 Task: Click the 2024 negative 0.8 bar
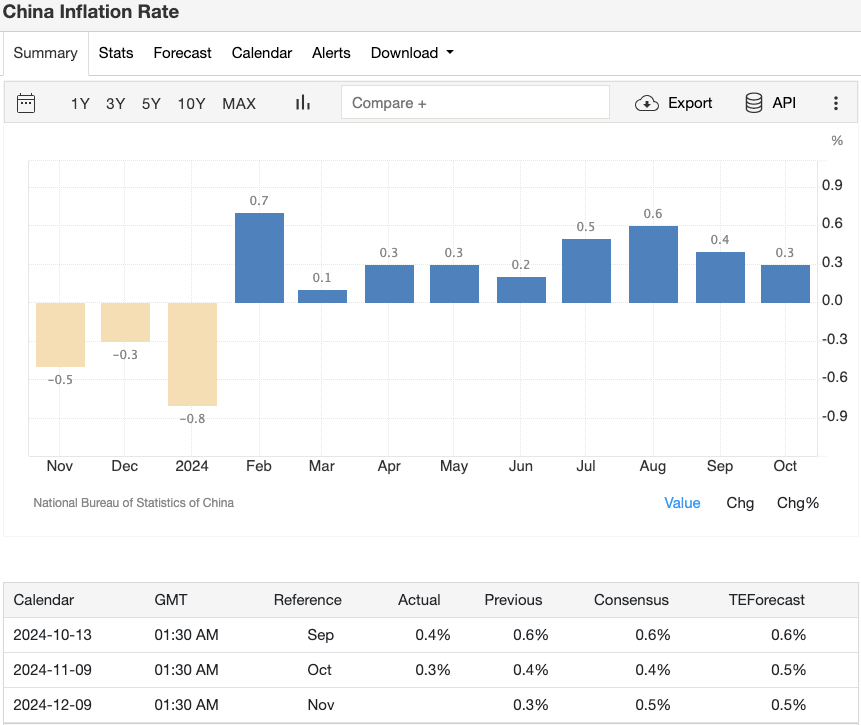click(192, 354)
